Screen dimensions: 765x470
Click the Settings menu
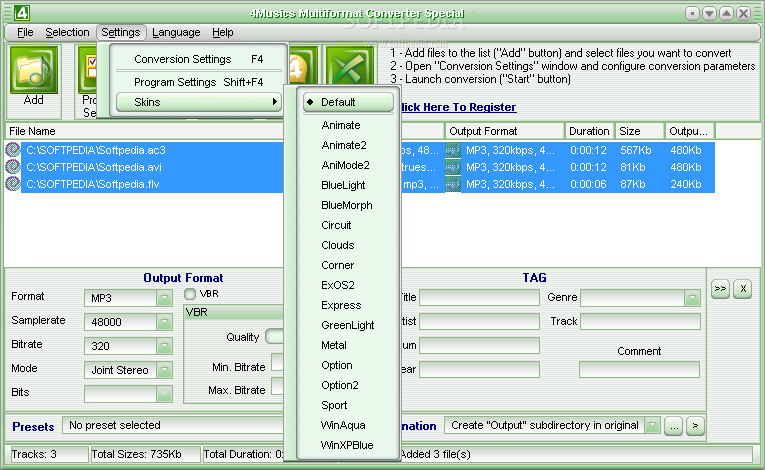[121, 32]
